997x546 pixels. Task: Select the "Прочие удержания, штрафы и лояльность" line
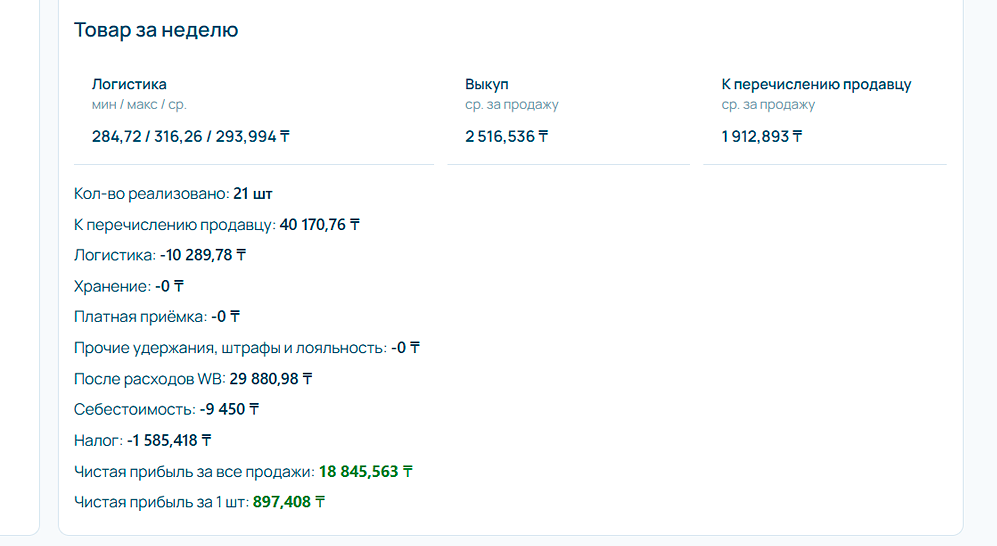(x=247, y=348)
